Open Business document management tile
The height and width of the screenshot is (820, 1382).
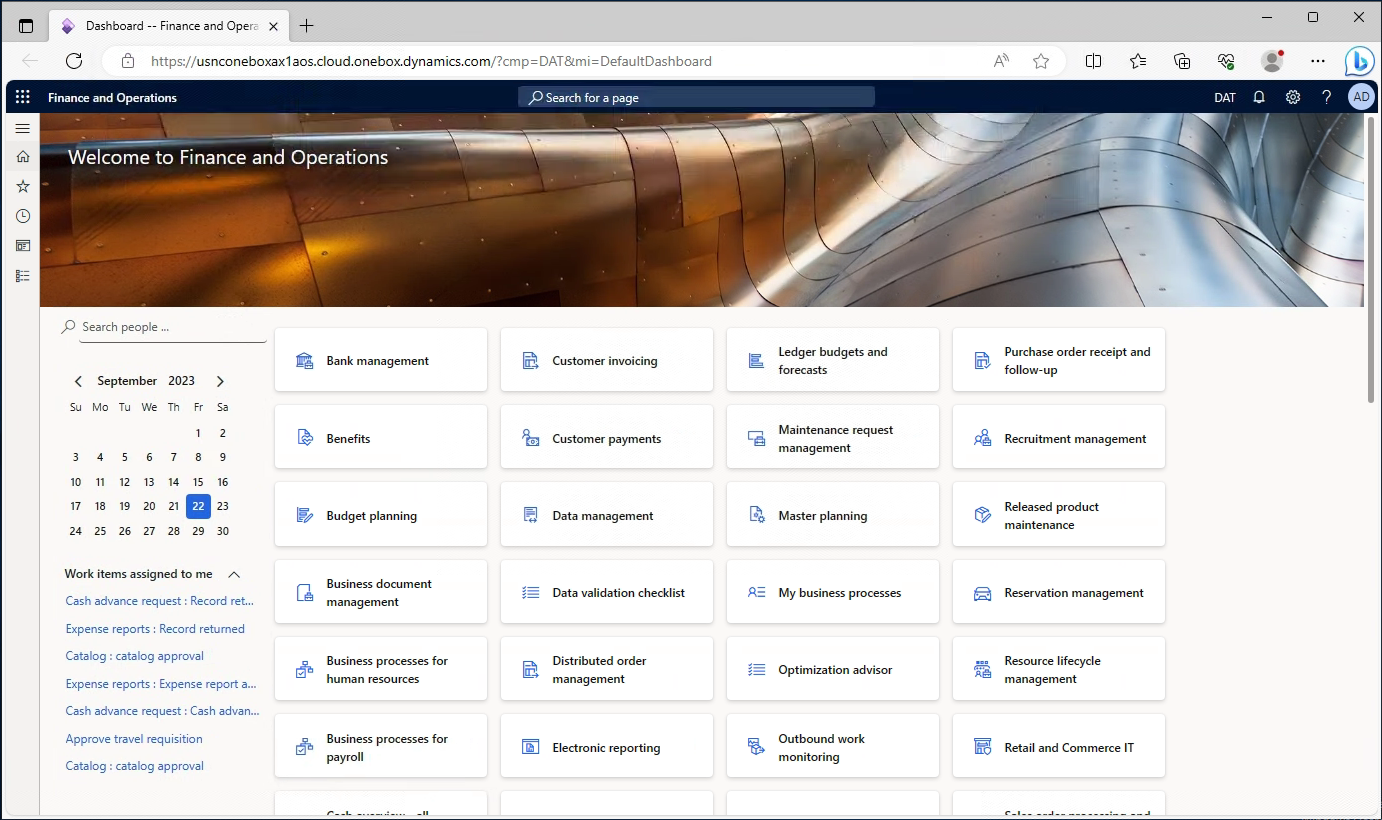pos(381,593)
